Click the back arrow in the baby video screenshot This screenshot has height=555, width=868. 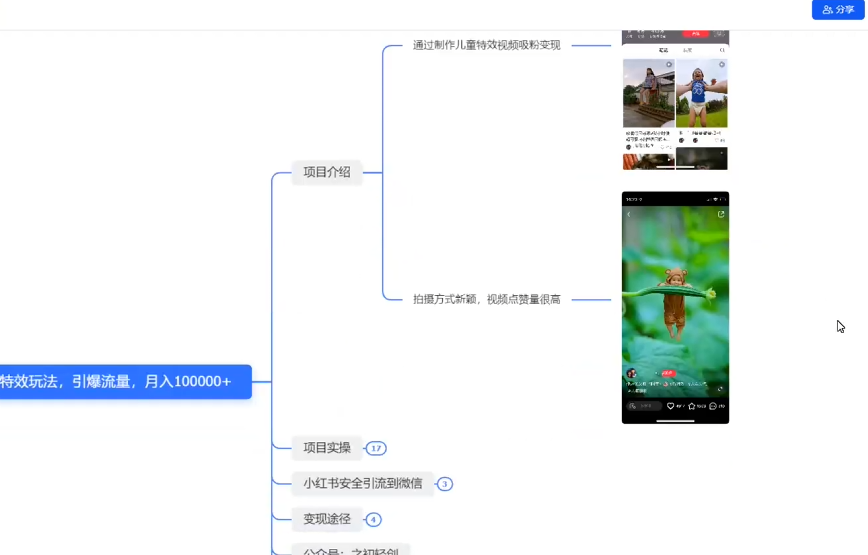tap(629, 214)
